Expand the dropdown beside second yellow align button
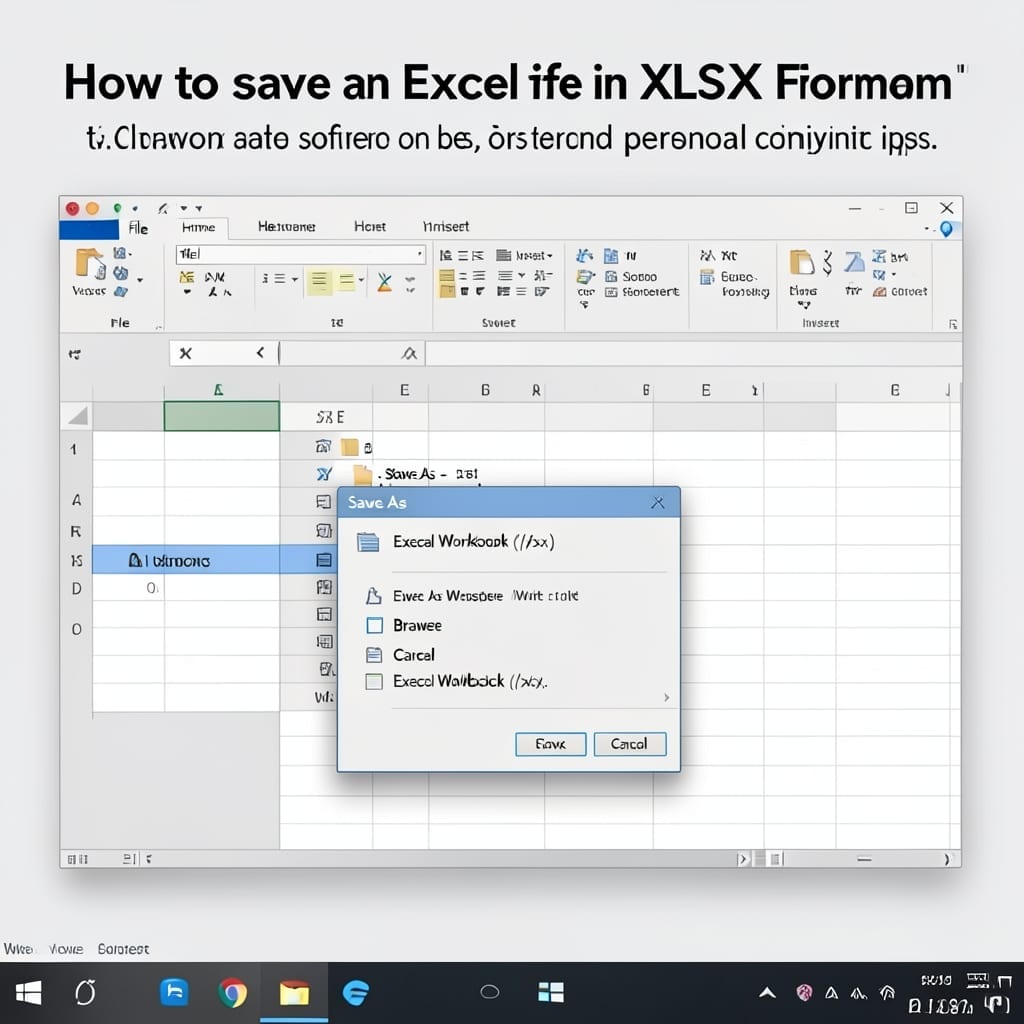 click(x=361, y=280)
